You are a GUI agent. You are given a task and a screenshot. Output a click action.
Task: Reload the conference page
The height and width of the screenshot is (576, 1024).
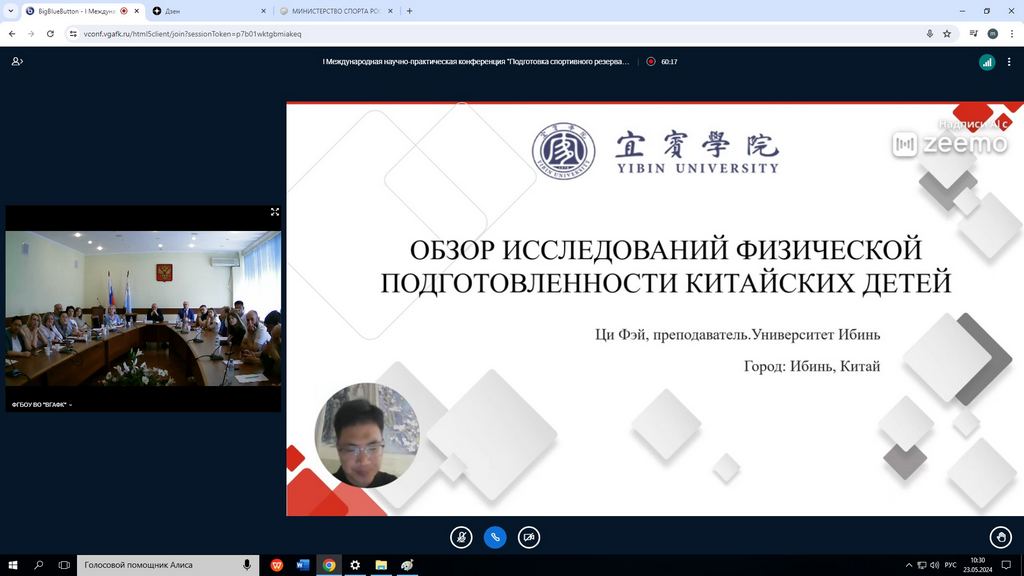point(51,33)
